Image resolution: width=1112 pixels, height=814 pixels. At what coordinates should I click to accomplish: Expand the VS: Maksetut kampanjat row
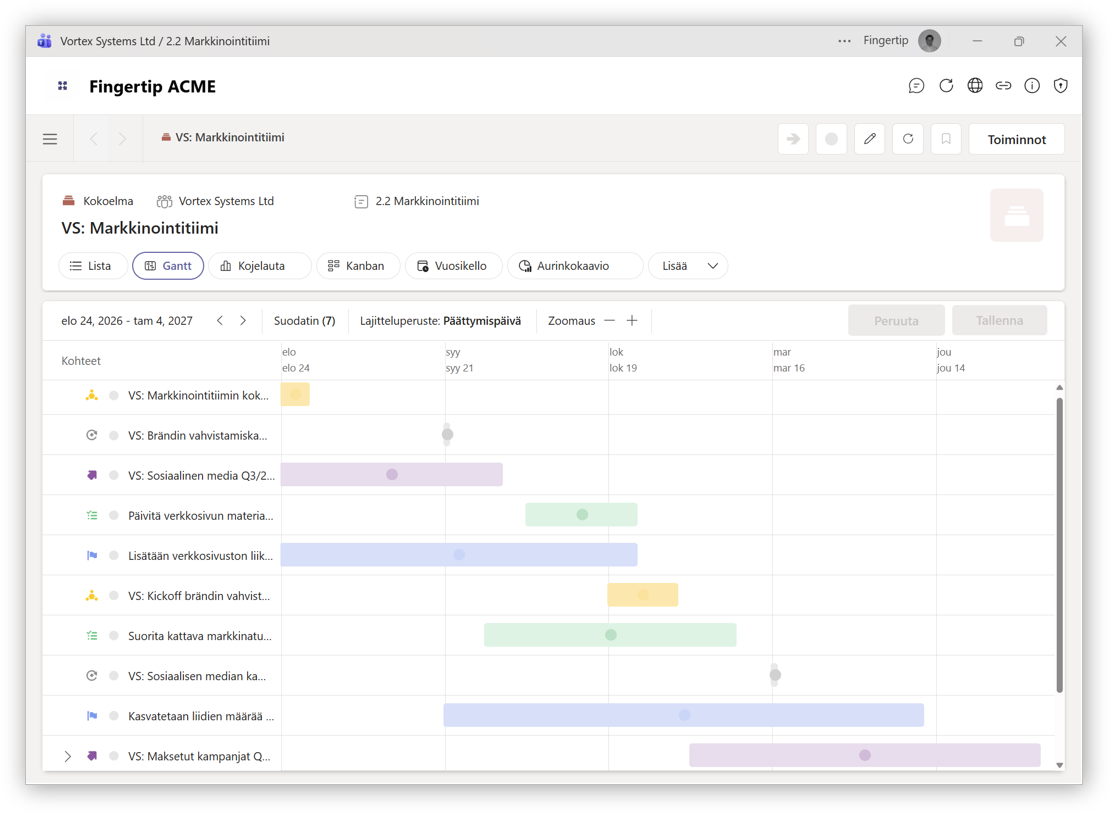[x=68, y=756]
